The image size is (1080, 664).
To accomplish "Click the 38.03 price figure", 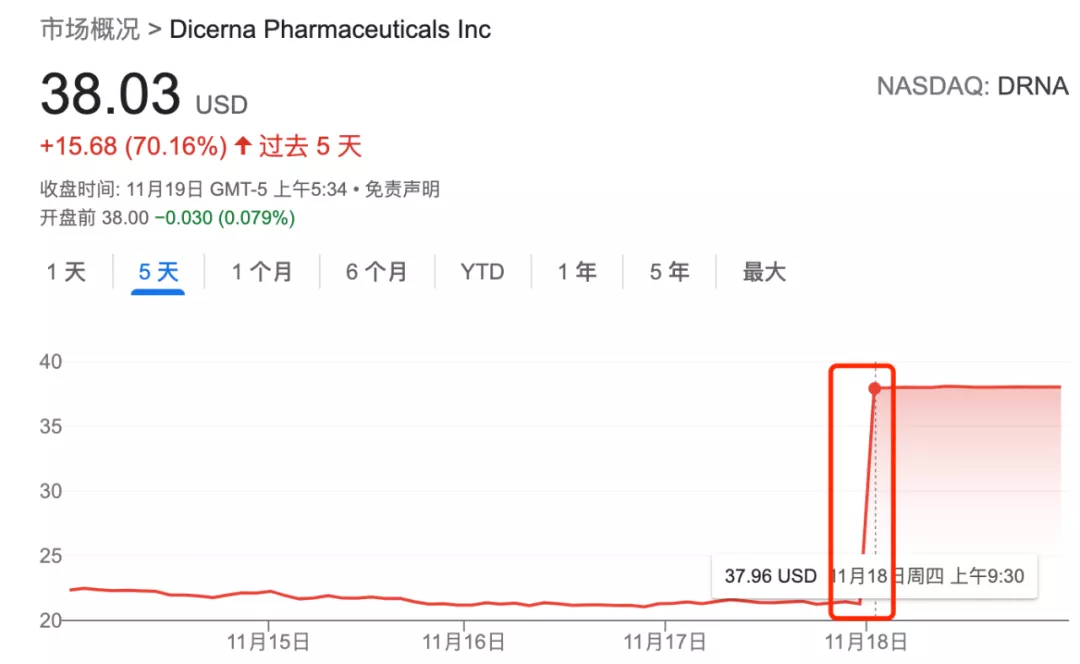I will pos(110,94).
